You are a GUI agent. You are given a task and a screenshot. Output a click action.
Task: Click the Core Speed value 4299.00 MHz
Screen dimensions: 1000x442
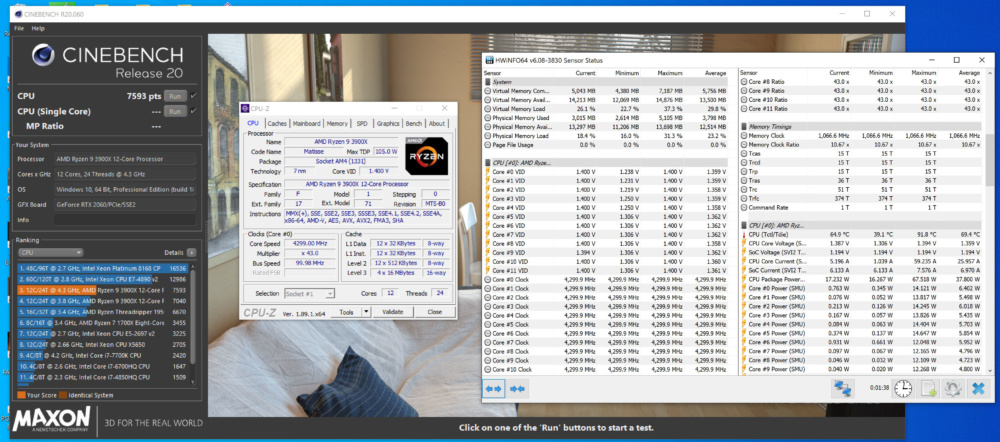pos(309,244)
